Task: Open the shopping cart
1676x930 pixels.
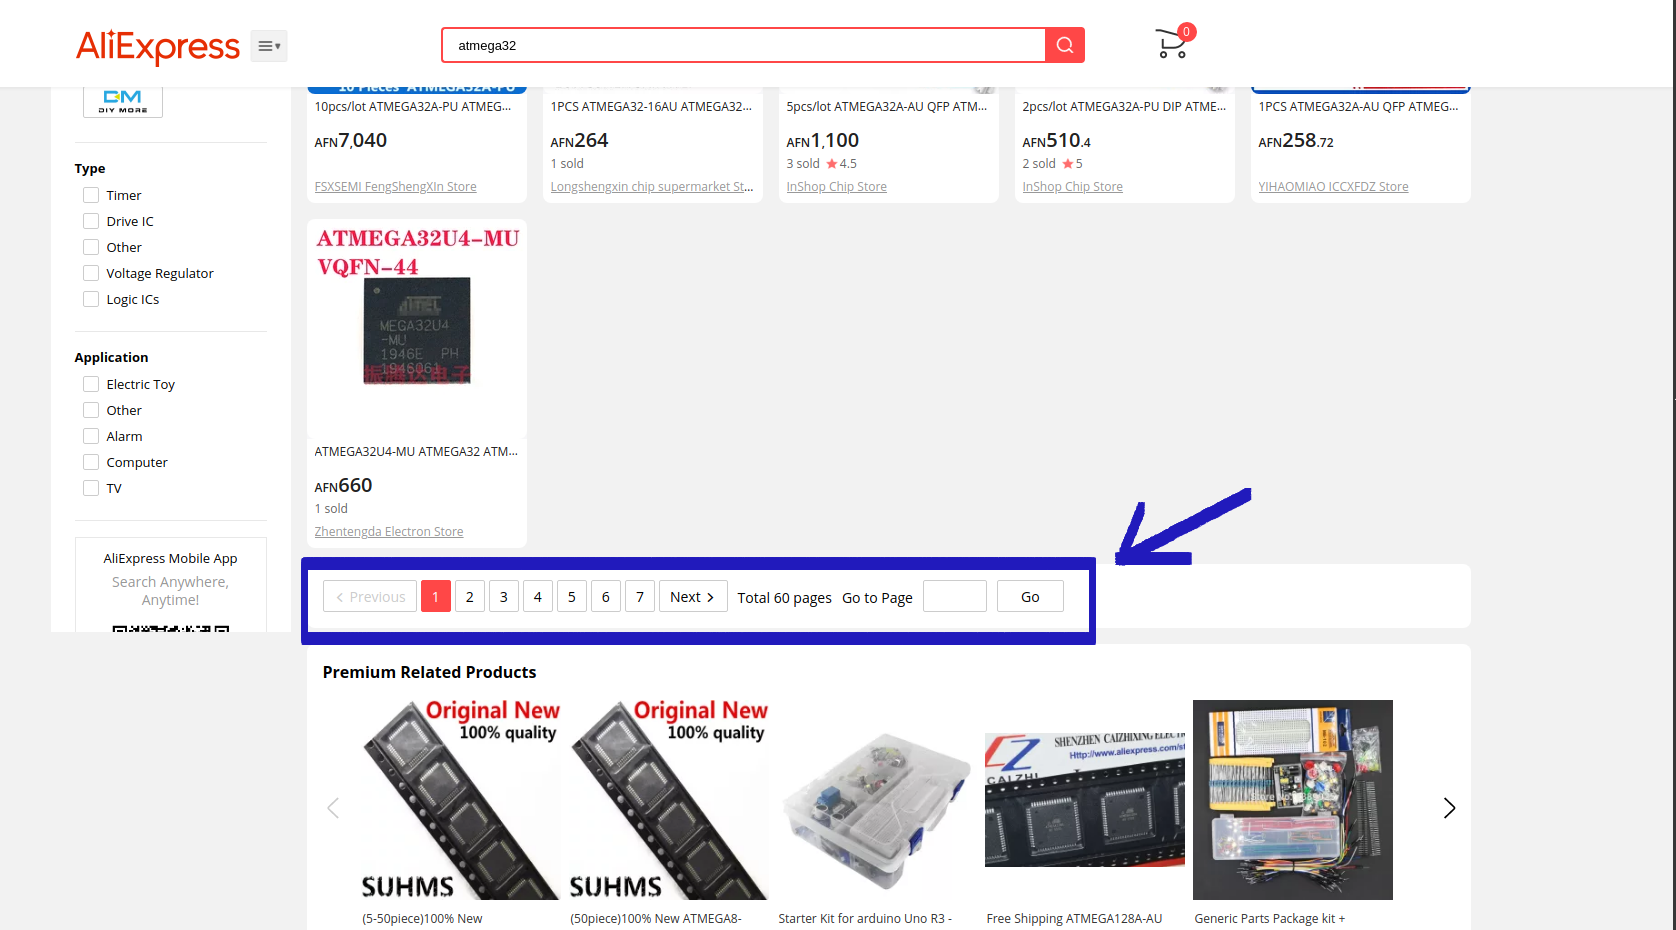Action: coord(1173,43)
